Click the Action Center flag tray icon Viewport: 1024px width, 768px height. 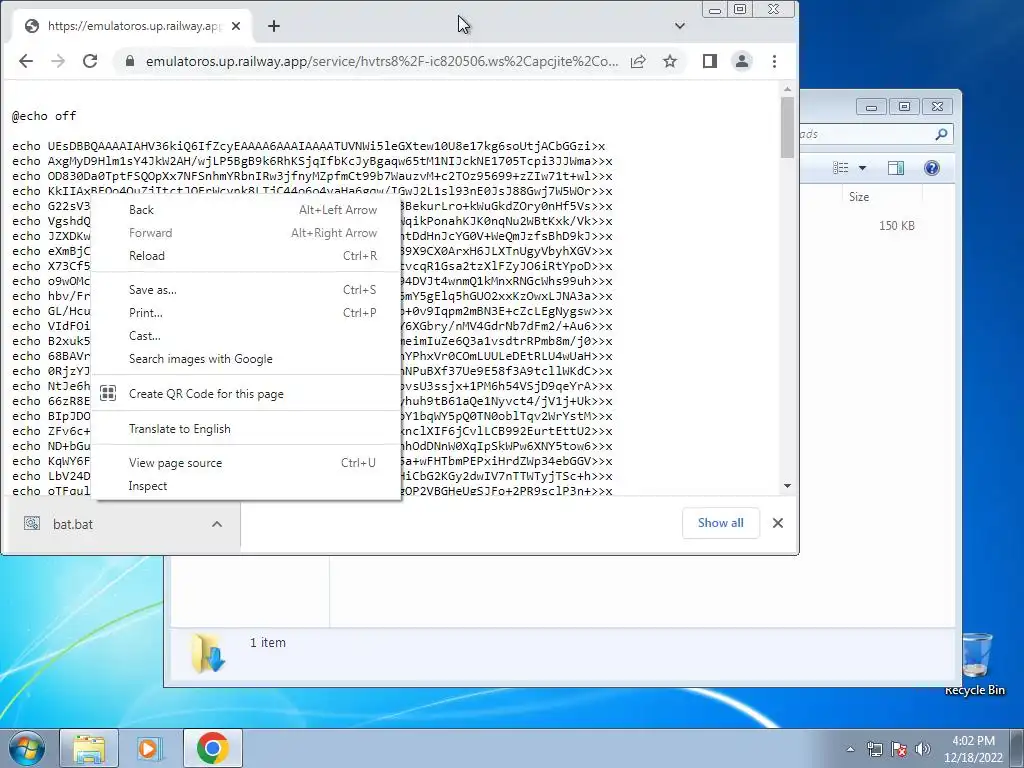(899, 749)
